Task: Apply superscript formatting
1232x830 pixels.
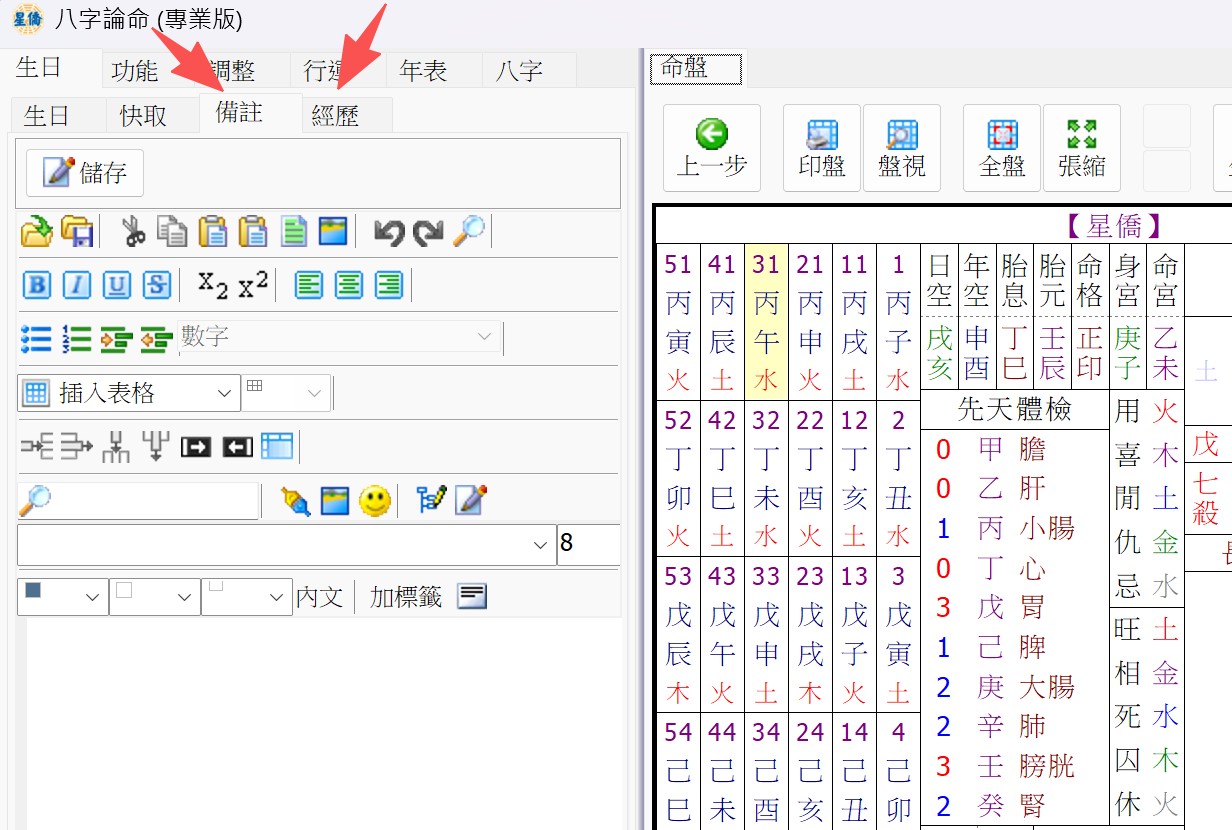Action: [253, 285]
